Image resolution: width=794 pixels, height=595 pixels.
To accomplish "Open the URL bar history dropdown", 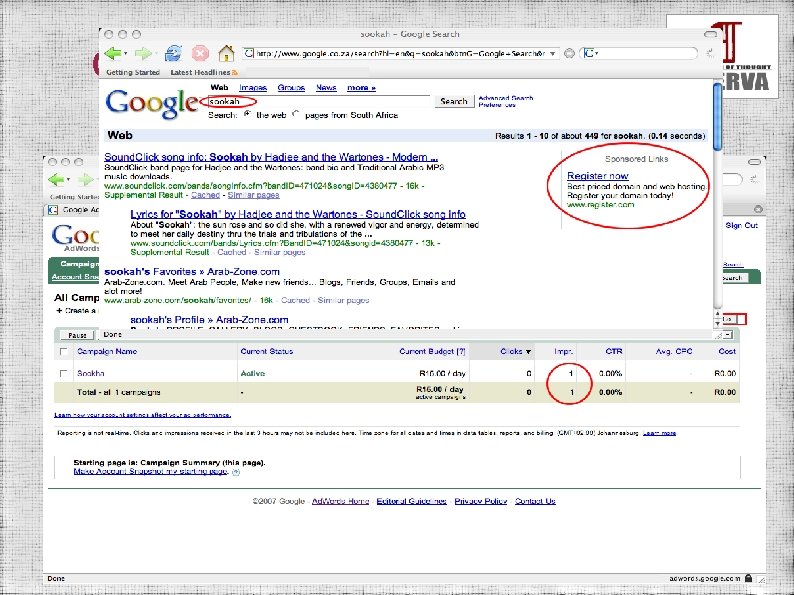I will coord(553,53).
